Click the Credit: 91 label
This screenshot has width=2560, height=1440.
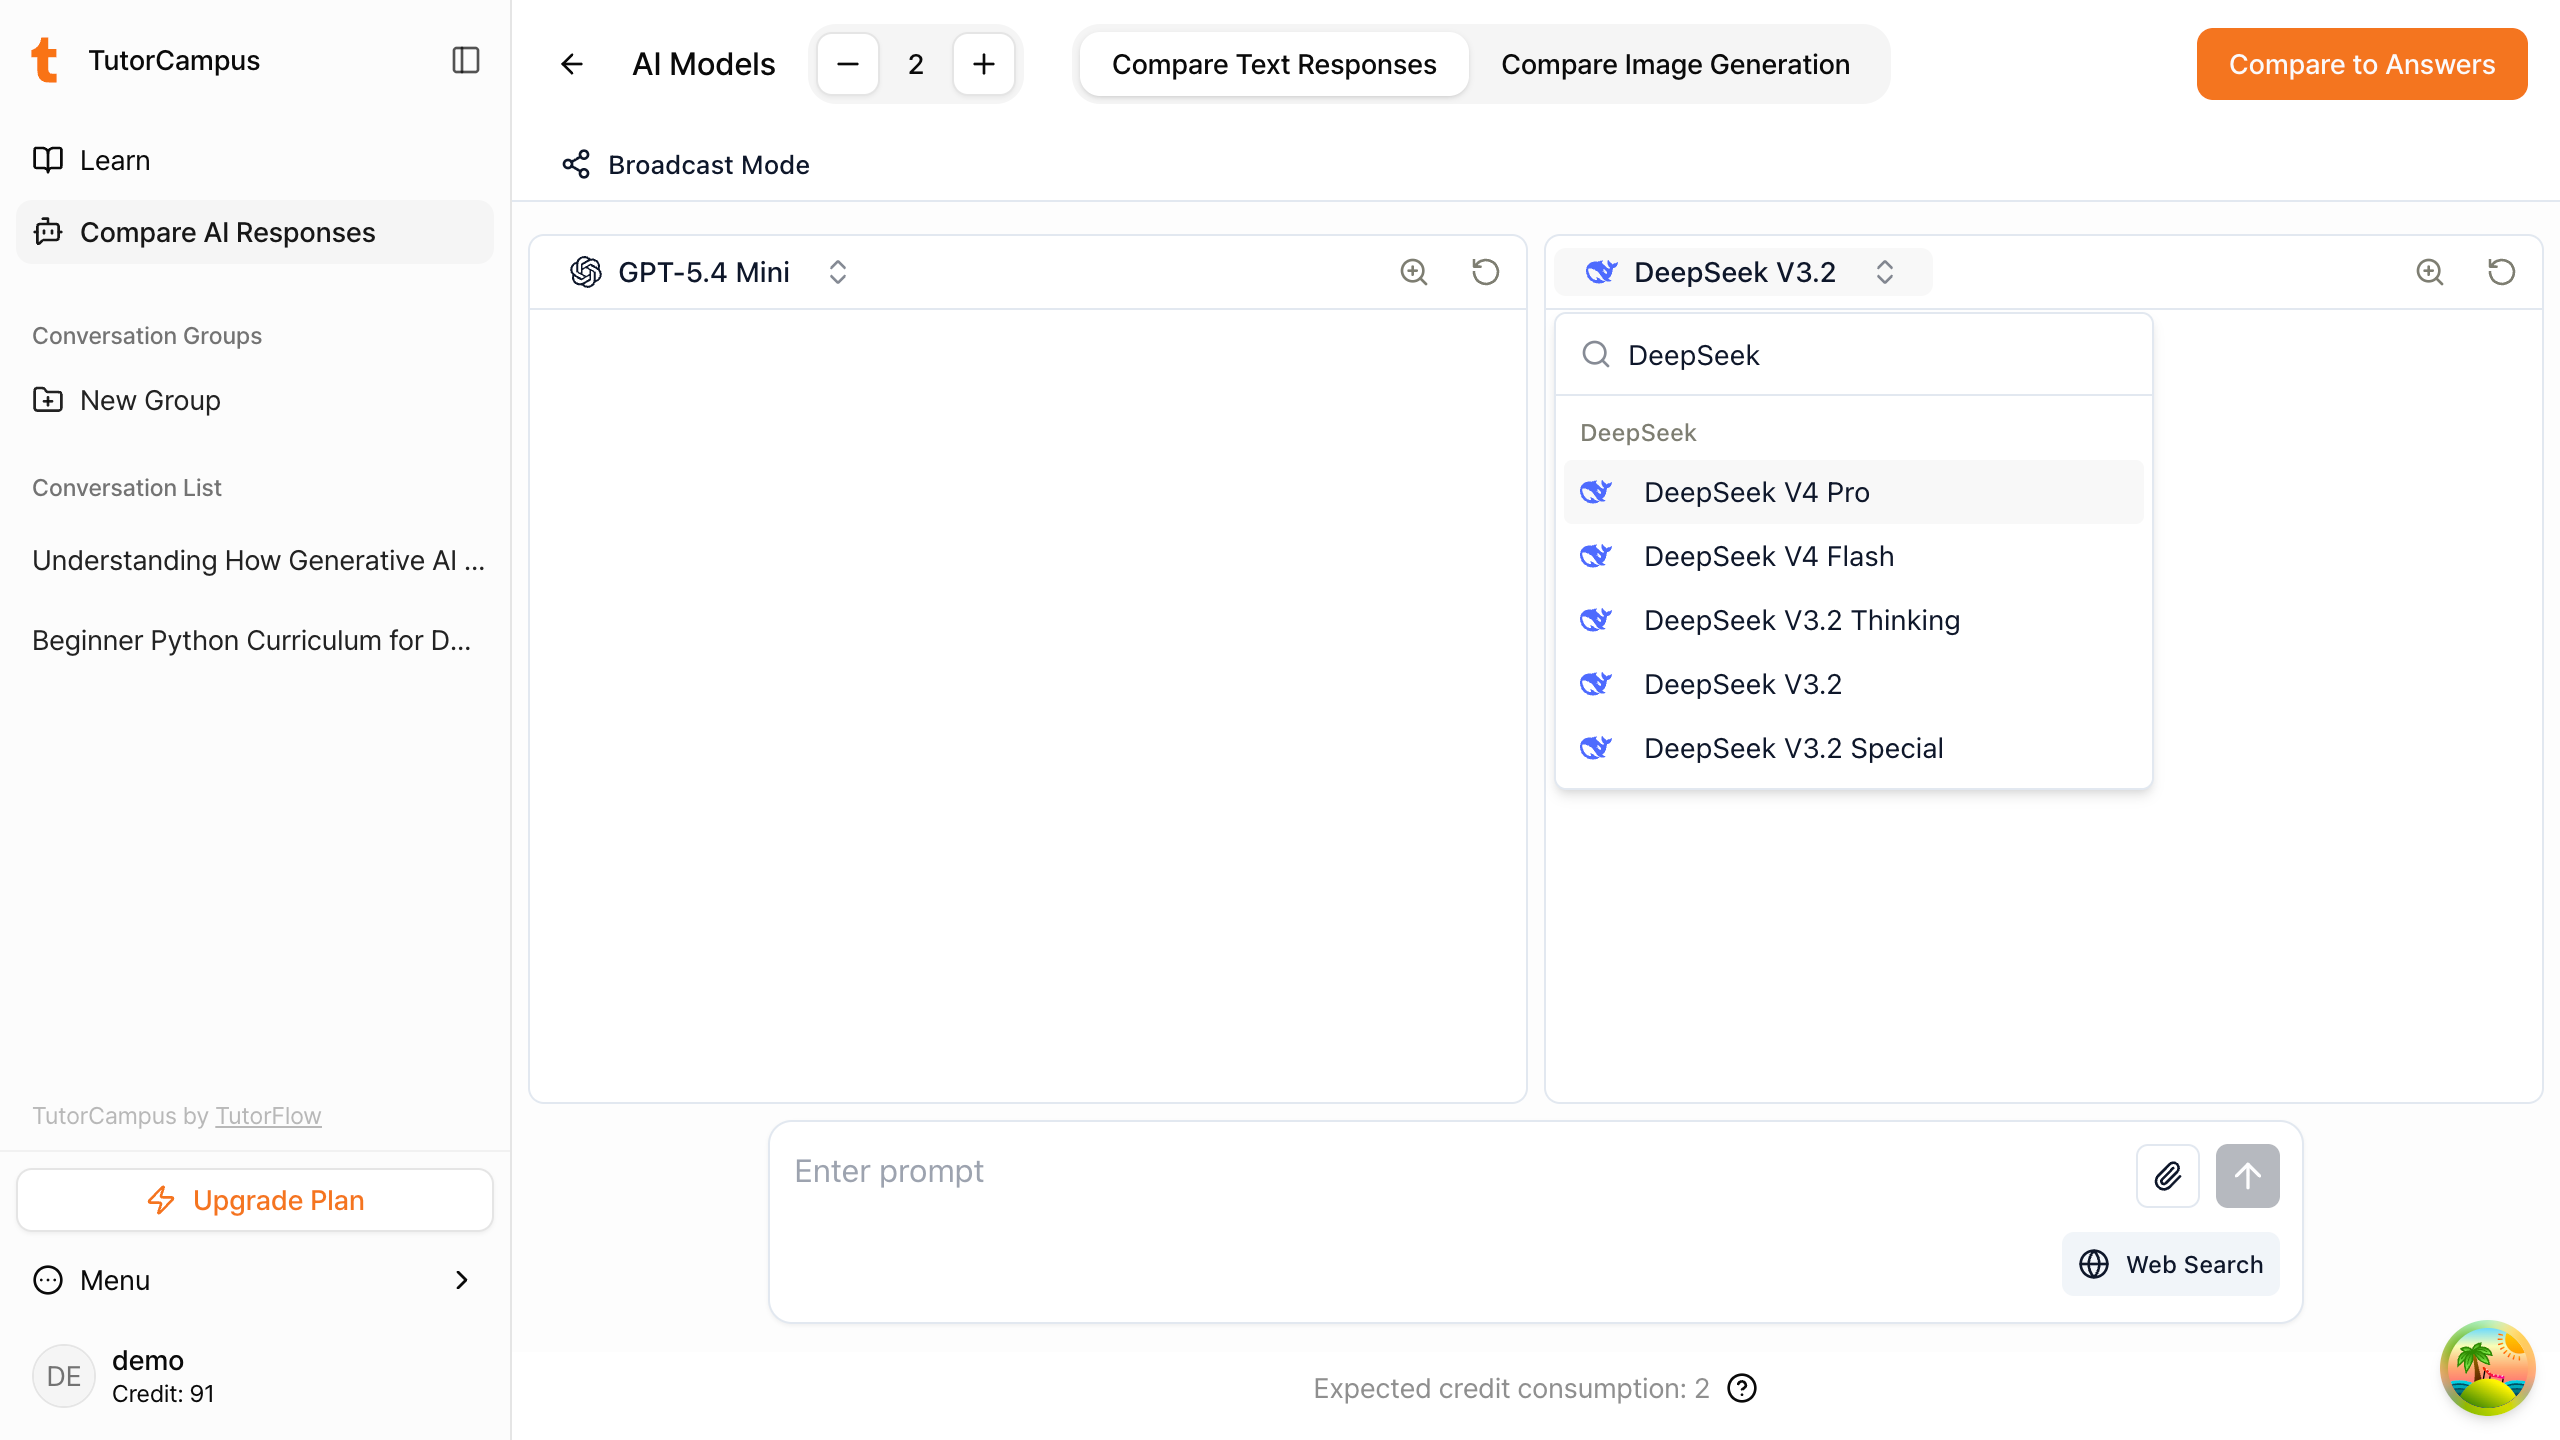(163, 1394)
